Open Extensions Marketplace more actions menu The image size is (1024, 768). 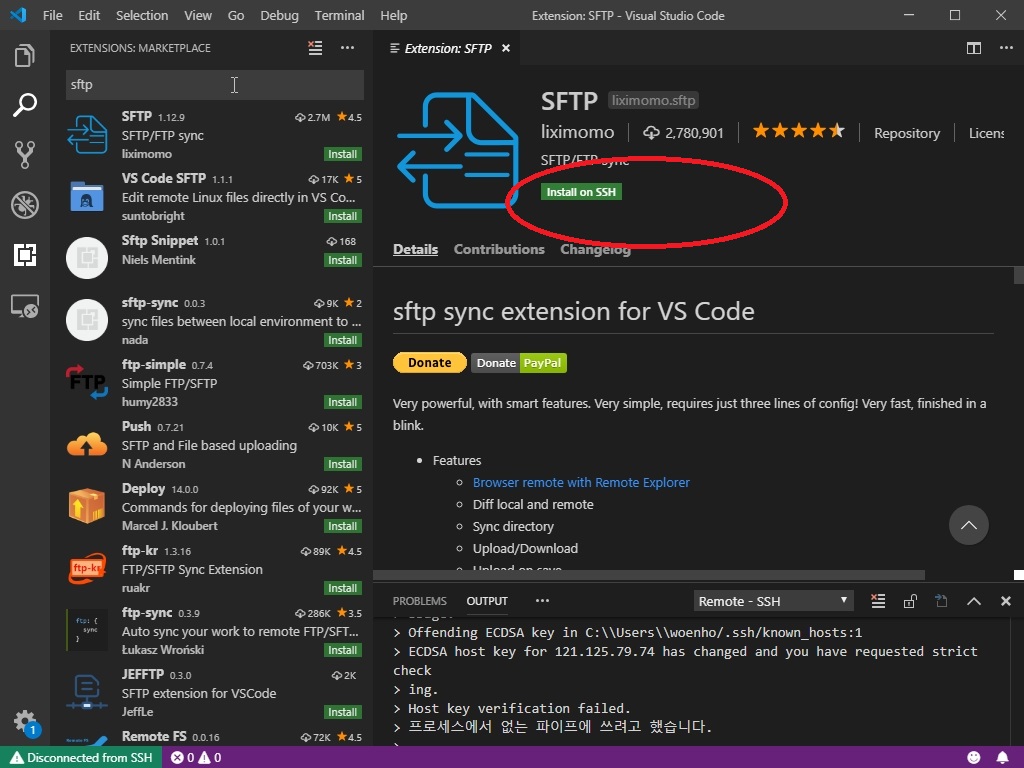[x=347, y=48]
